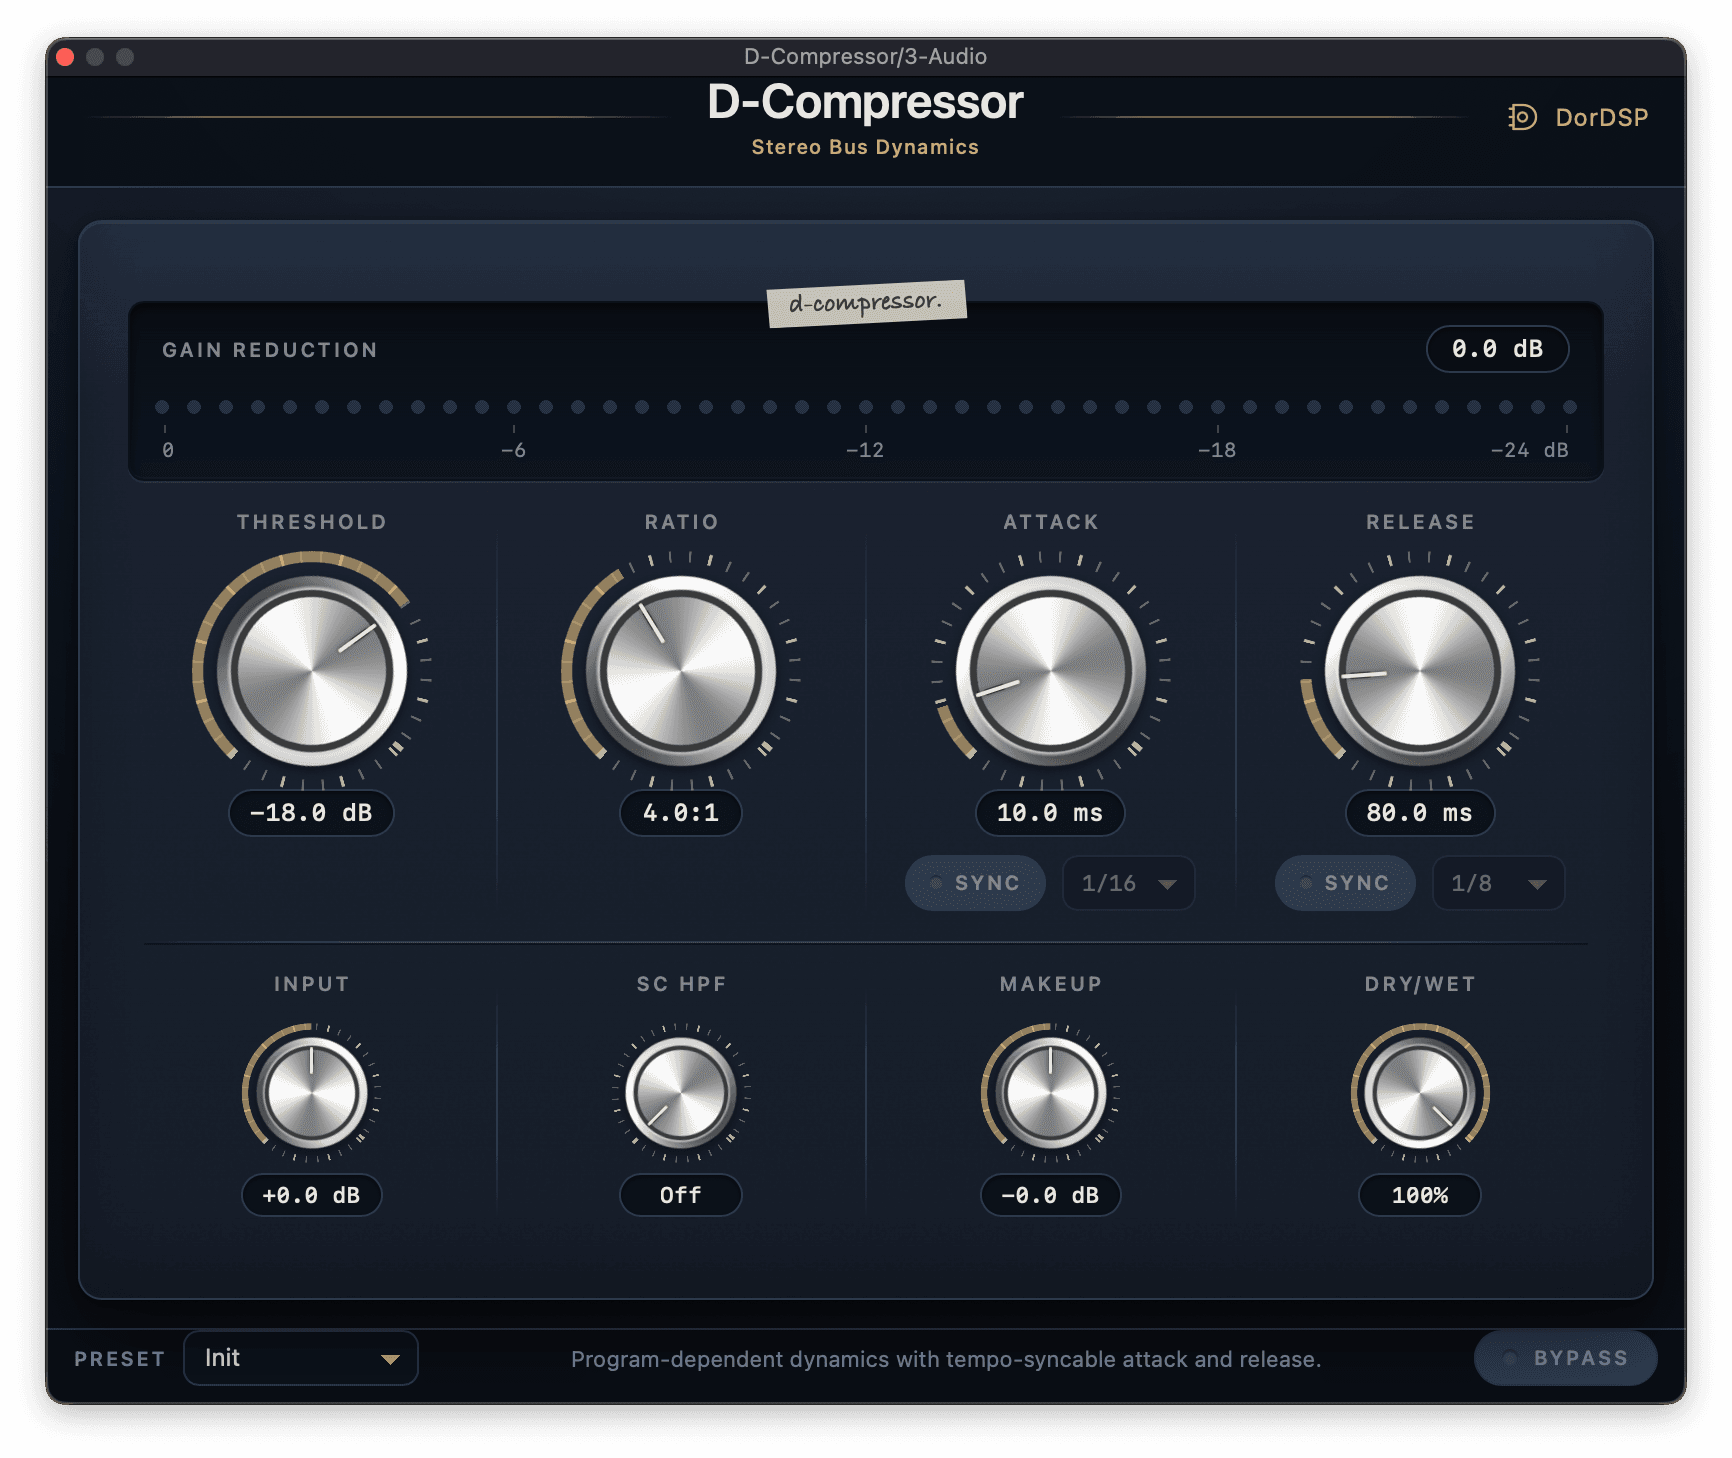Enable Release tempo SYNC toggle
Viewport: 1732px width, 1458px height.
click(1345, 883)
